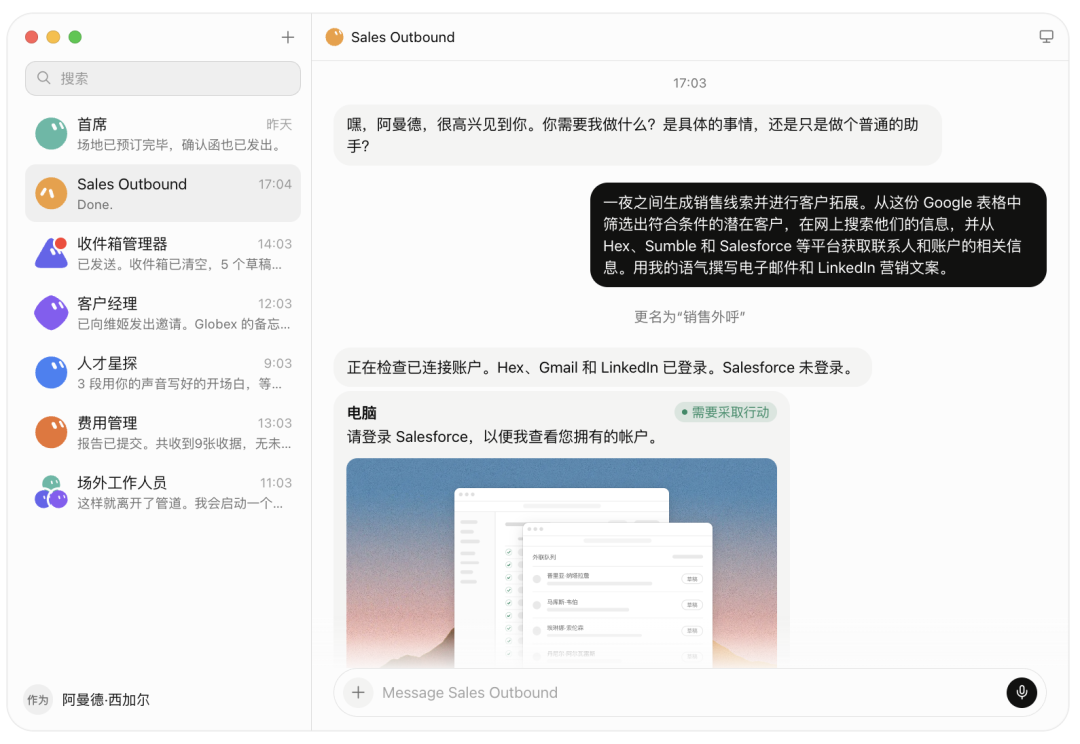Click the 17:03 timestamp in the chat
The width and height of the screenshot is (1080, 744).
(x=689, y=83)
